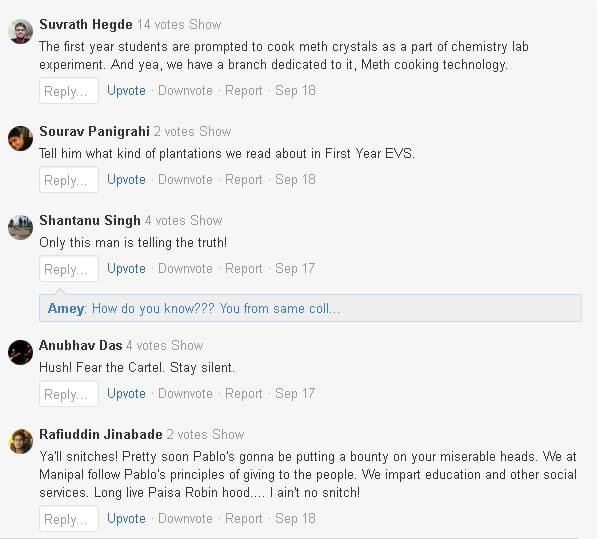Focus reply box under Rafiuddin Jinabade's comment
The width and height of the screenshot is (597, 539).
(x=69, y=519)
